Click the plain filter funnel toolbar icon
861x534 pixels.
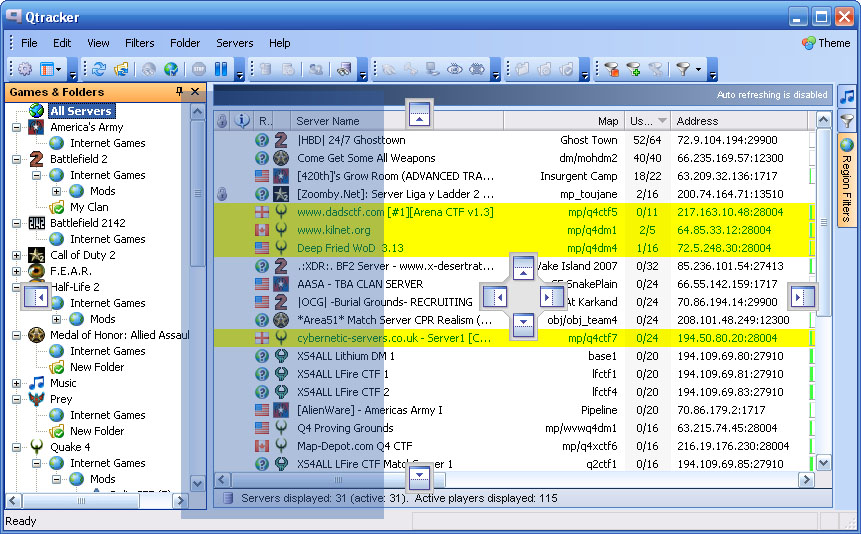(x=683, y=69)
